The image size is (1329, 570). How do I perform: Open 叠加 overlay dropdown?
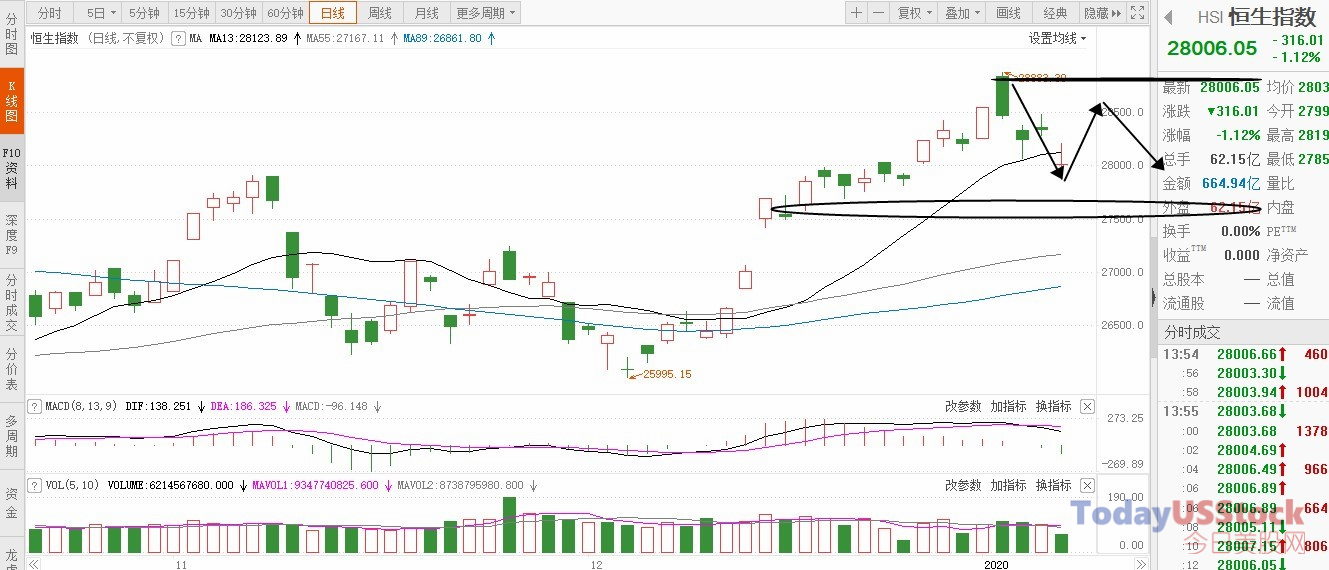962,13
